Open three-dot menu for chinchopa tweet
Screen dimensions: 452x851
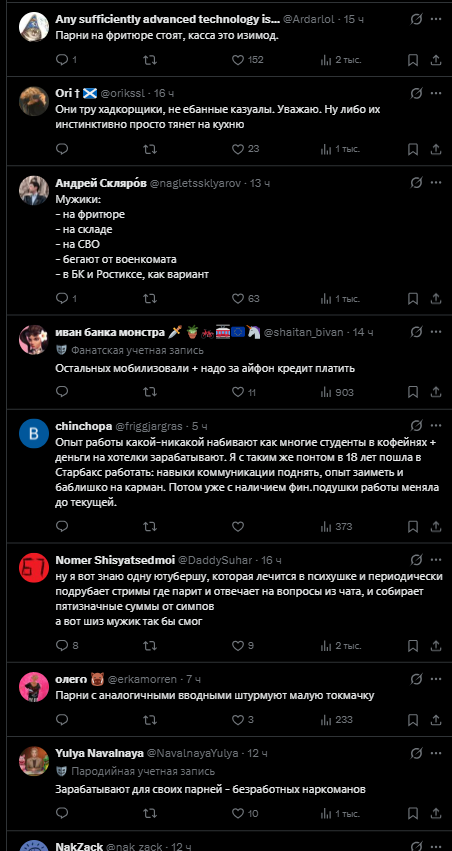click(x=436, y=426)
